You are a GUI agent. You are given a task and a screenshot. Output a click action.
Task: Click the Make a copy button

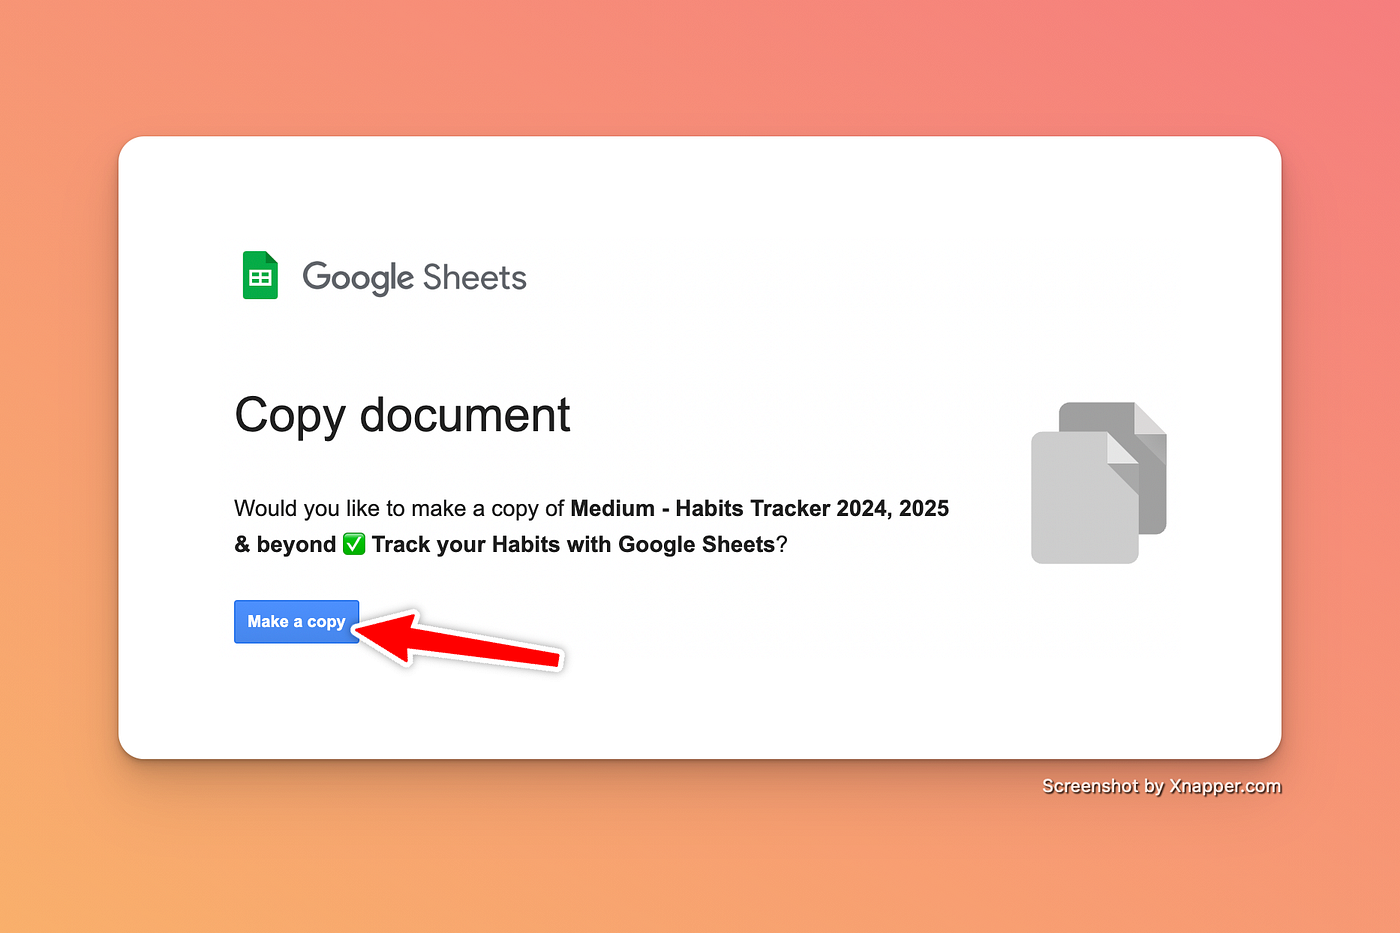click(x=296, y=621)
